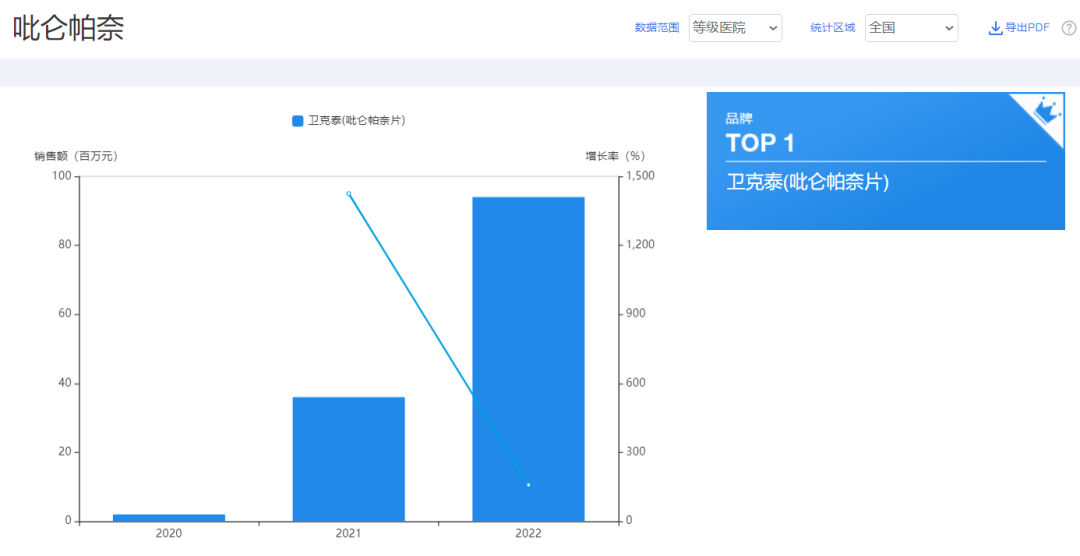Click the export PDF download icon

pyautogui.click(x=995, y=28)
